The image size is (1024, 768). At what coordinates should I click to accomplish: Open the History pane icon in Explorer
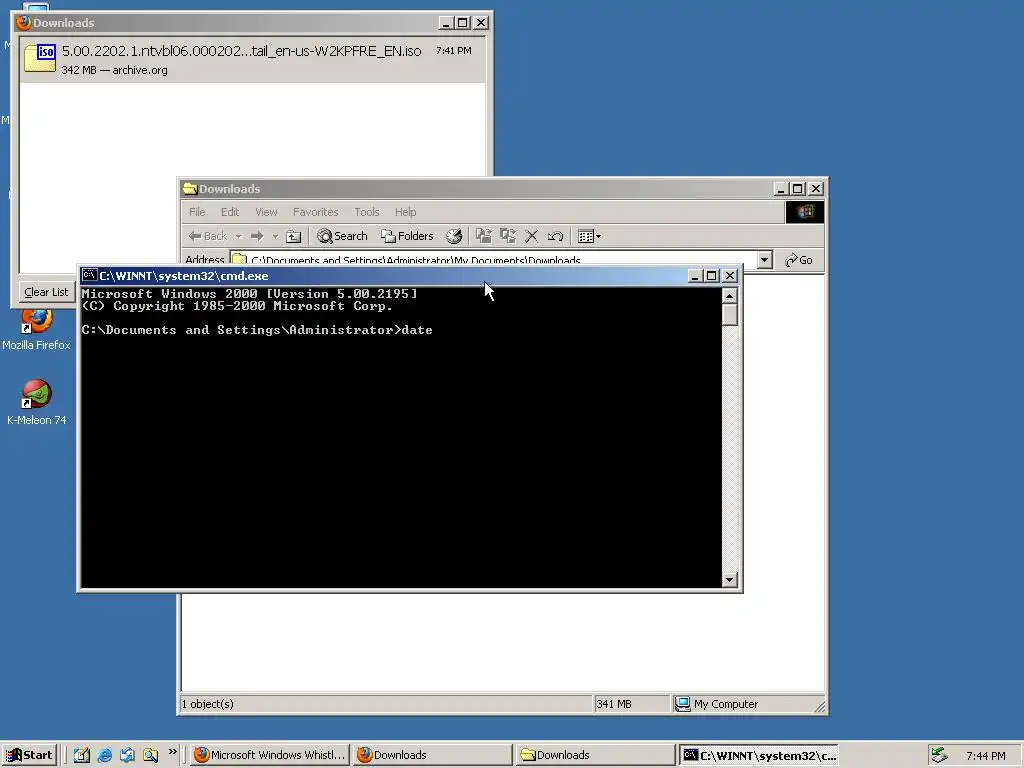(x=454, y=236)
